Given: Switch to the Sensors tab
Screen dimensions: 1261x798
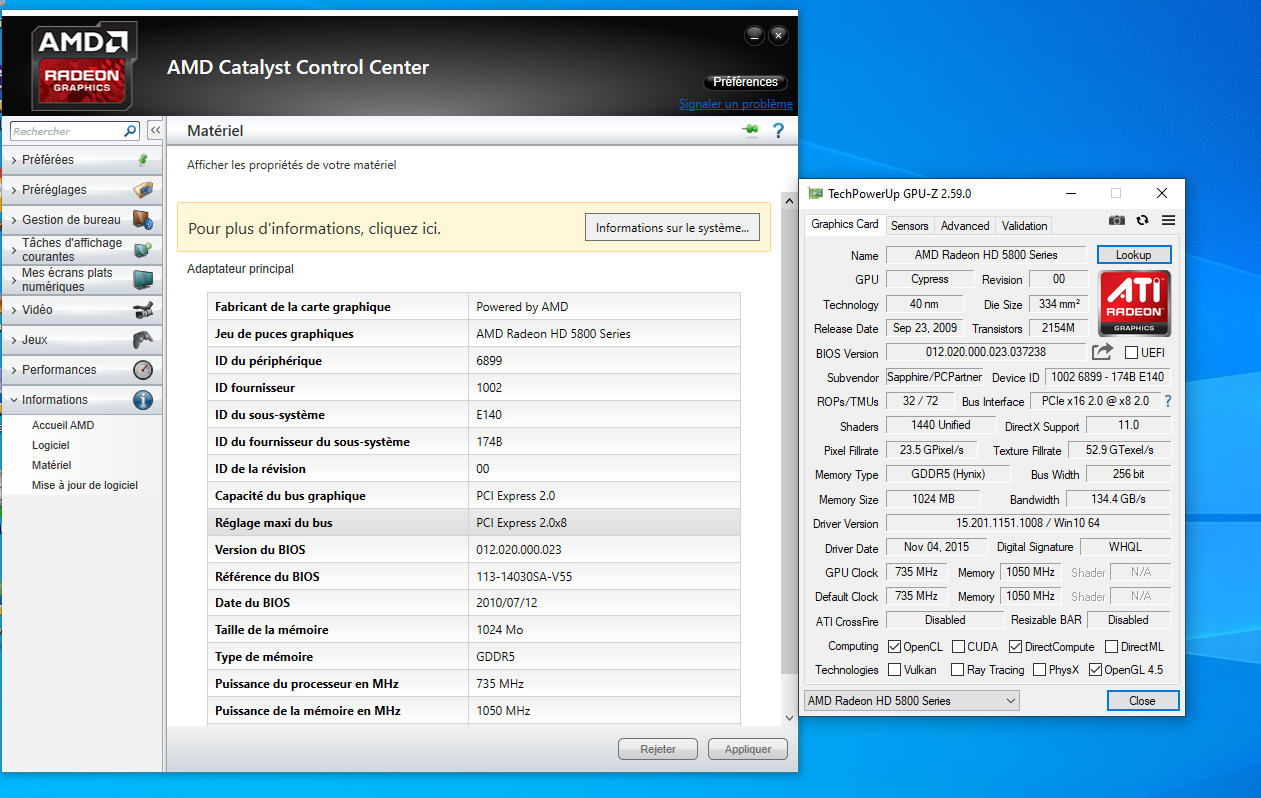Looking at the screenshot, I should 910,226.
